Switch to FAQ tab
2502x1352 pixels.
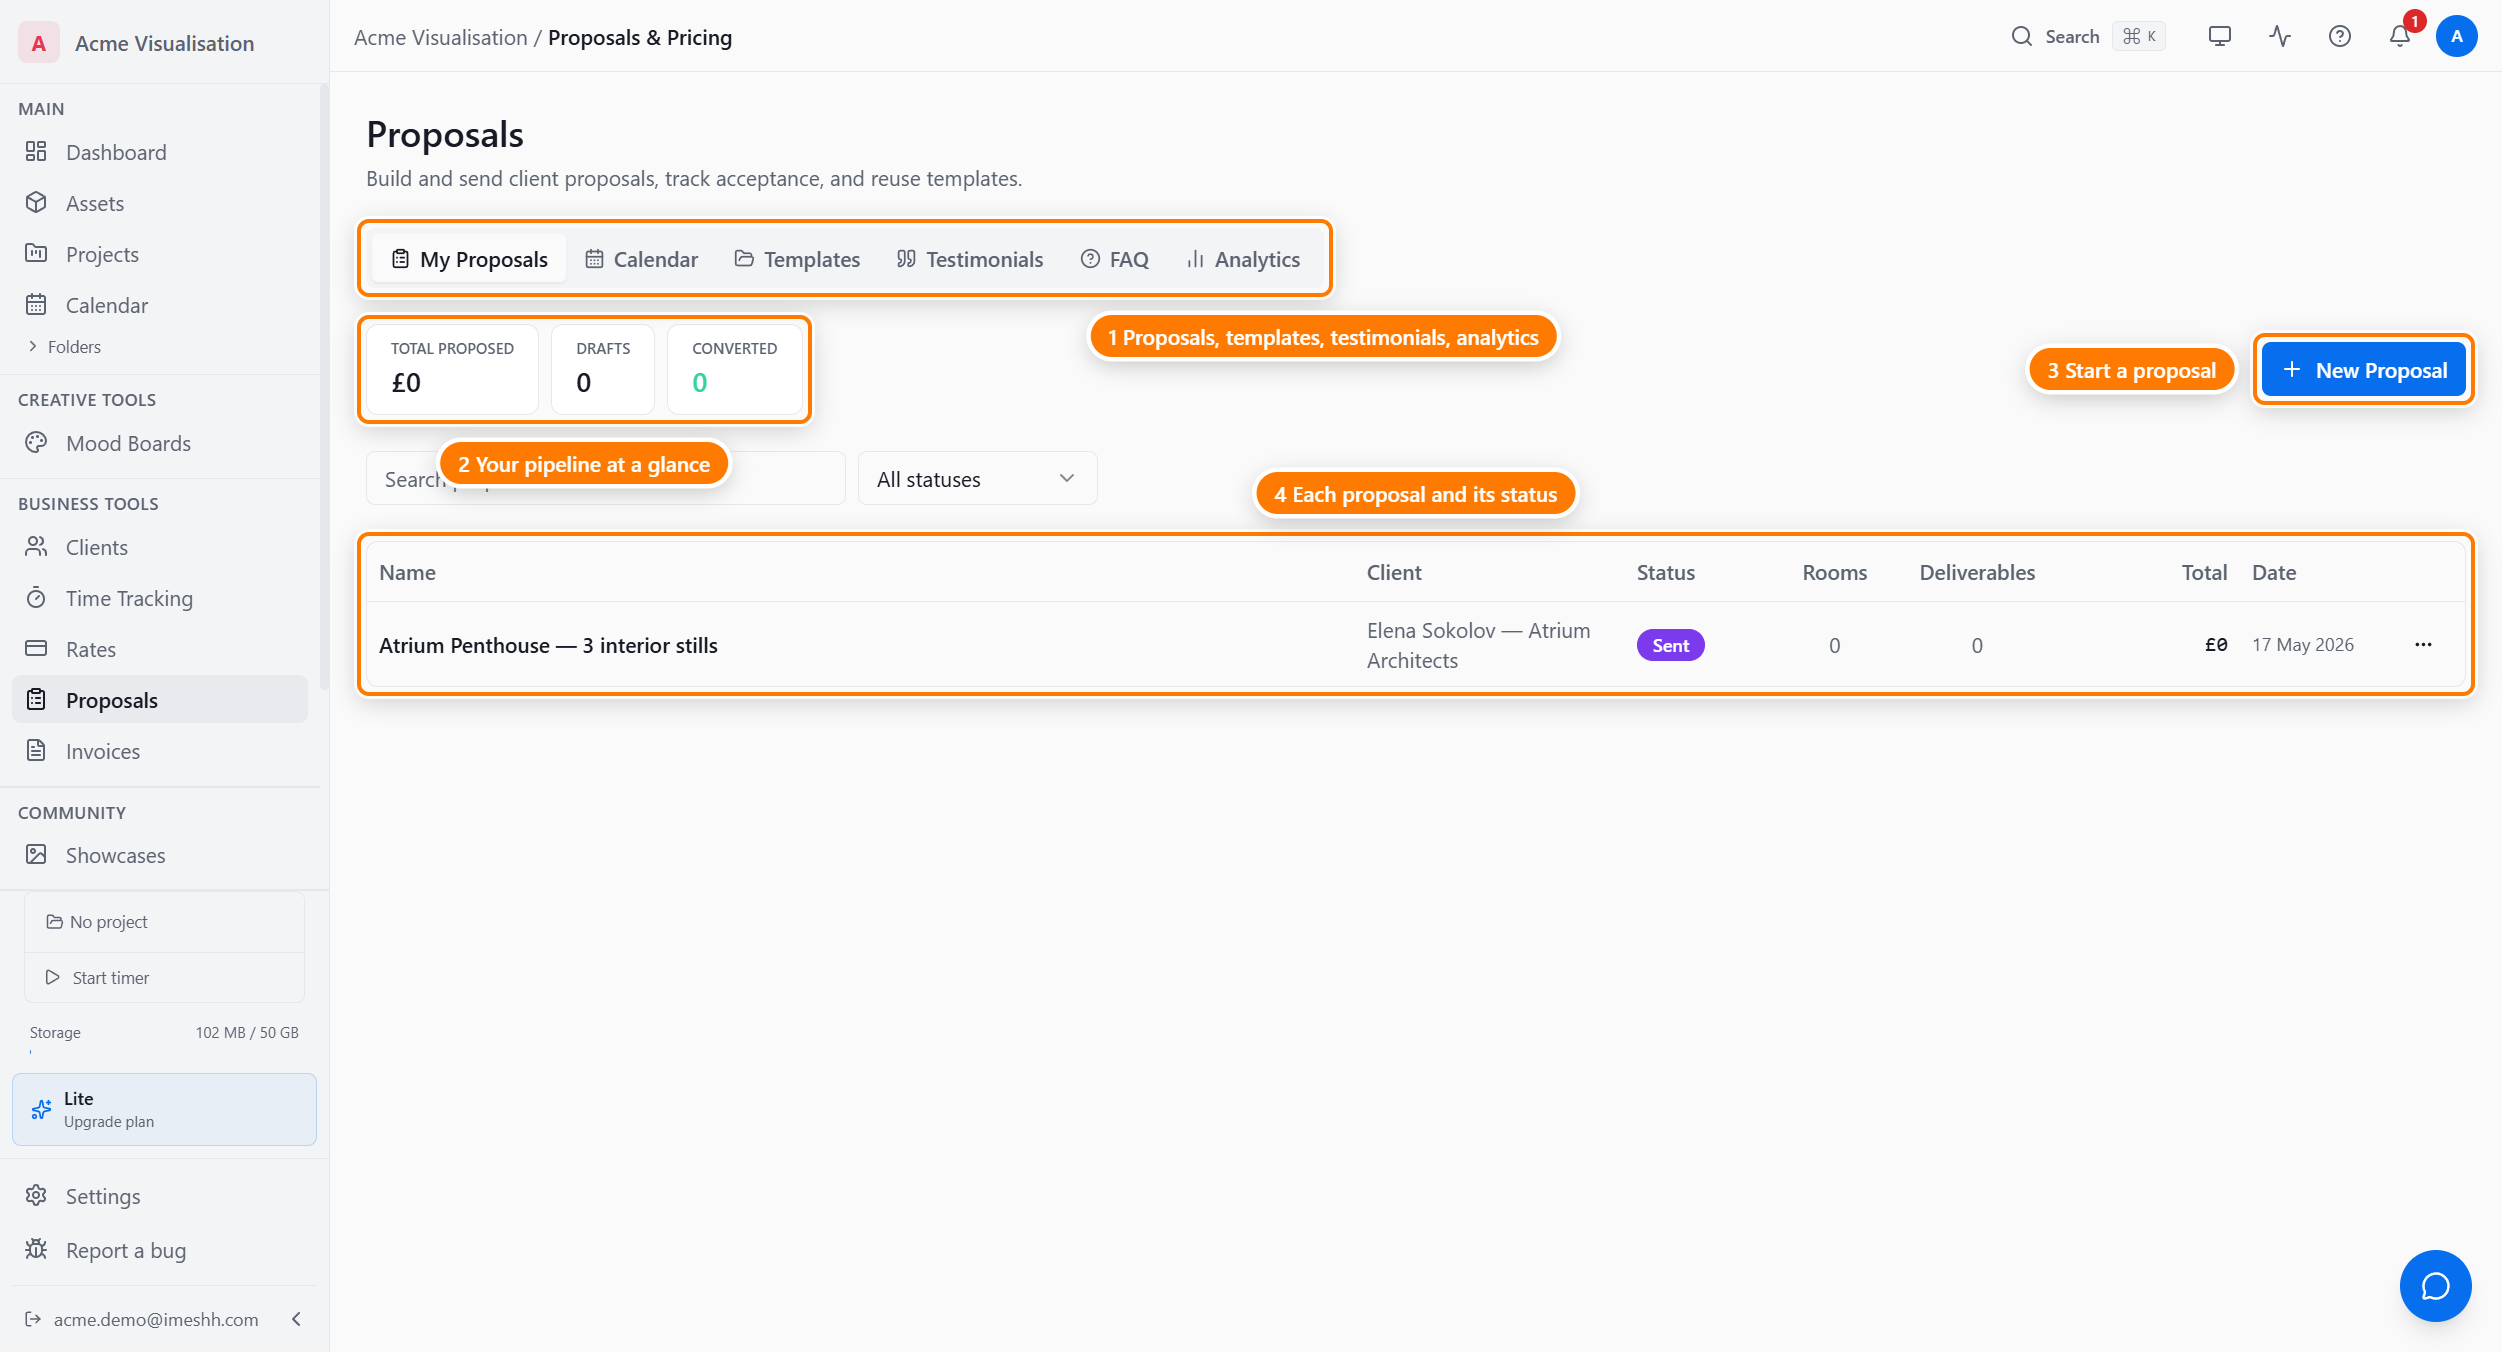click(1115, 259)
